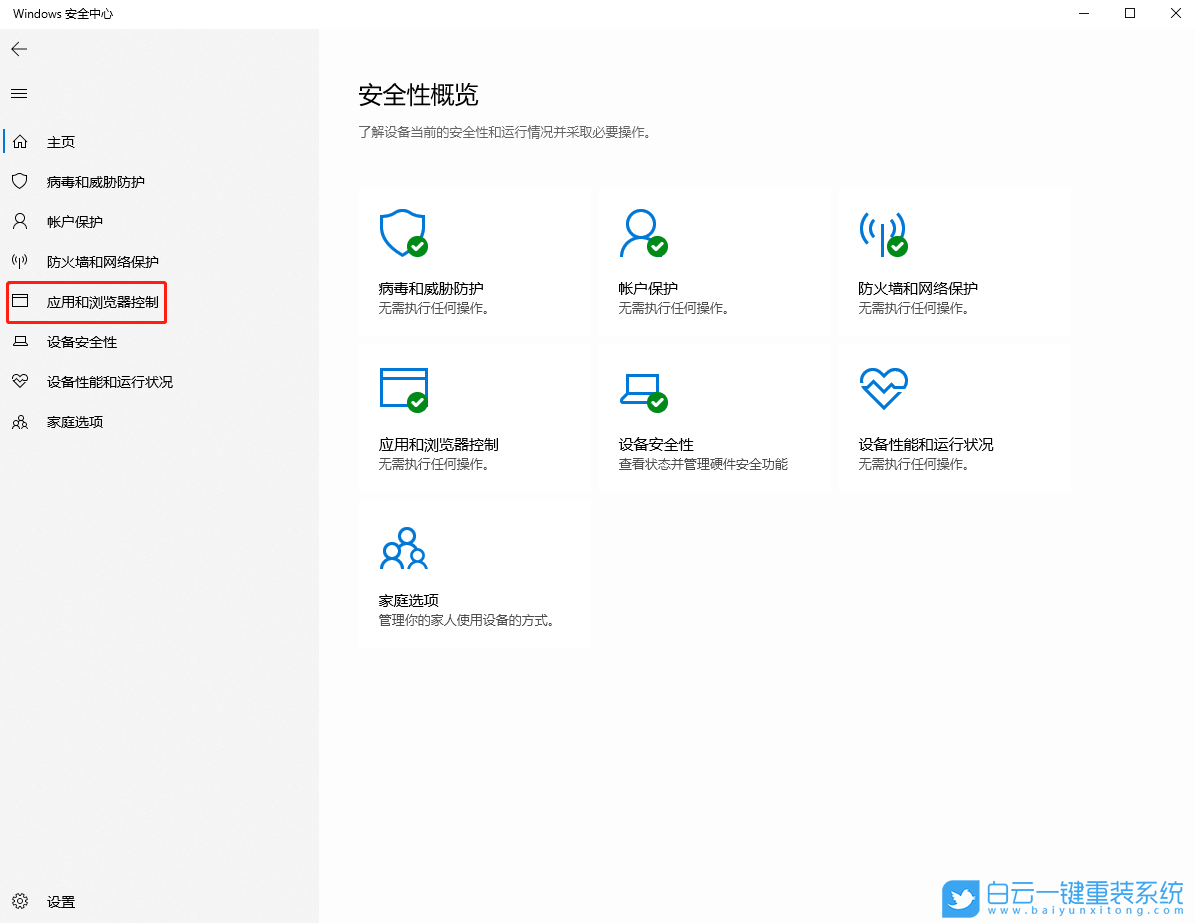Open the 设置 gear icon at bottom

(20, 901)
